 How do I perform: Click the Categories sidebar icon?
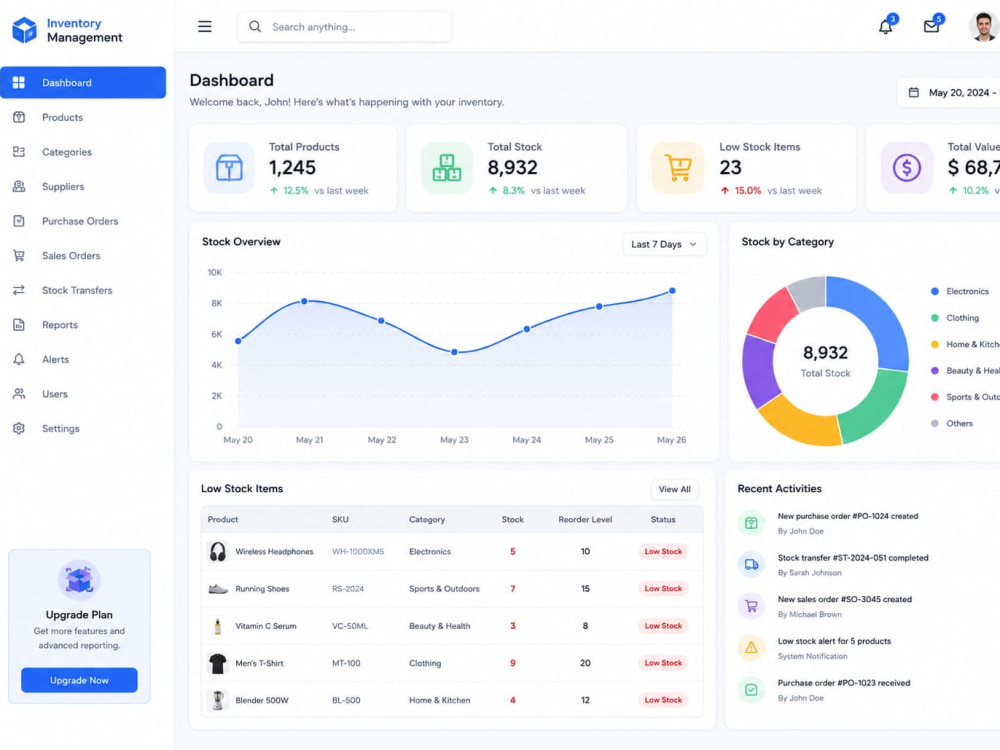[x=19, y=152]
